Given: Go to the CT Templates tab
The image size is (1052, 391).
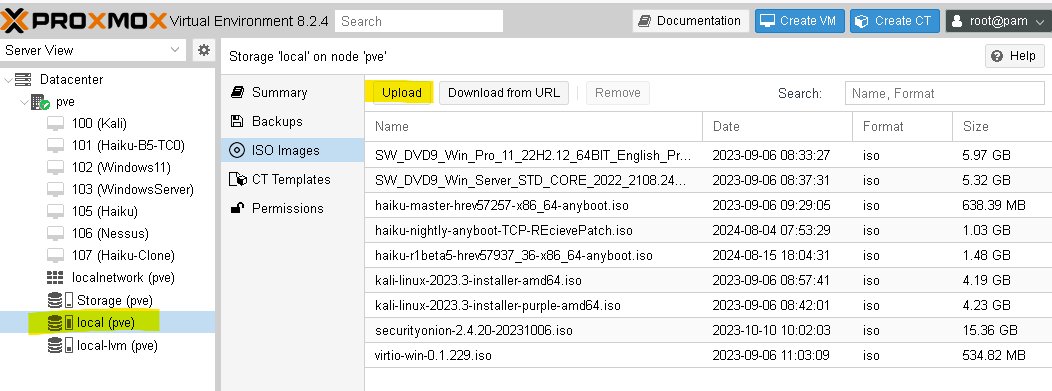Looking at the screenshot, I should tap(293, 179).
